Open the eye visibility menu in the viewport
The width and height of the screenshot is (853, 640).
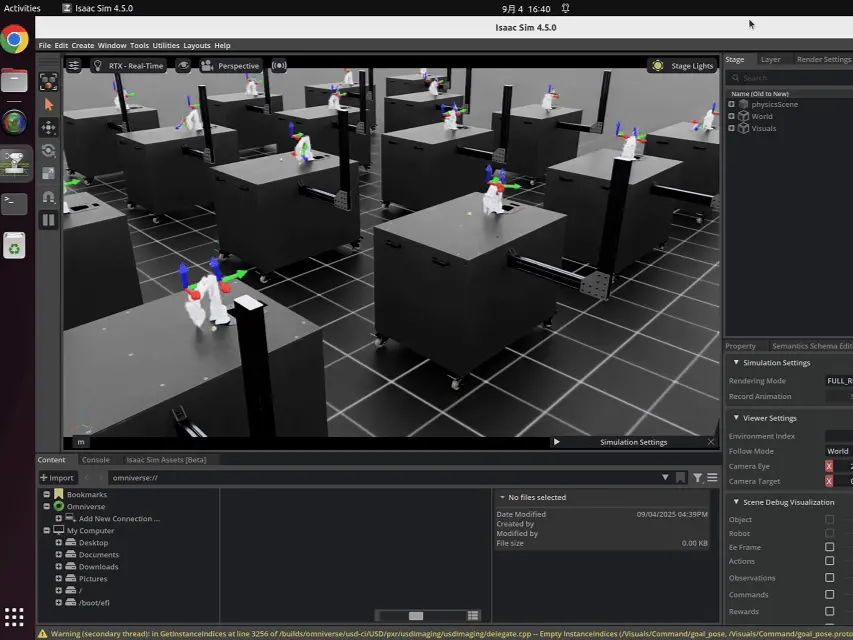(x=183, y=65)
